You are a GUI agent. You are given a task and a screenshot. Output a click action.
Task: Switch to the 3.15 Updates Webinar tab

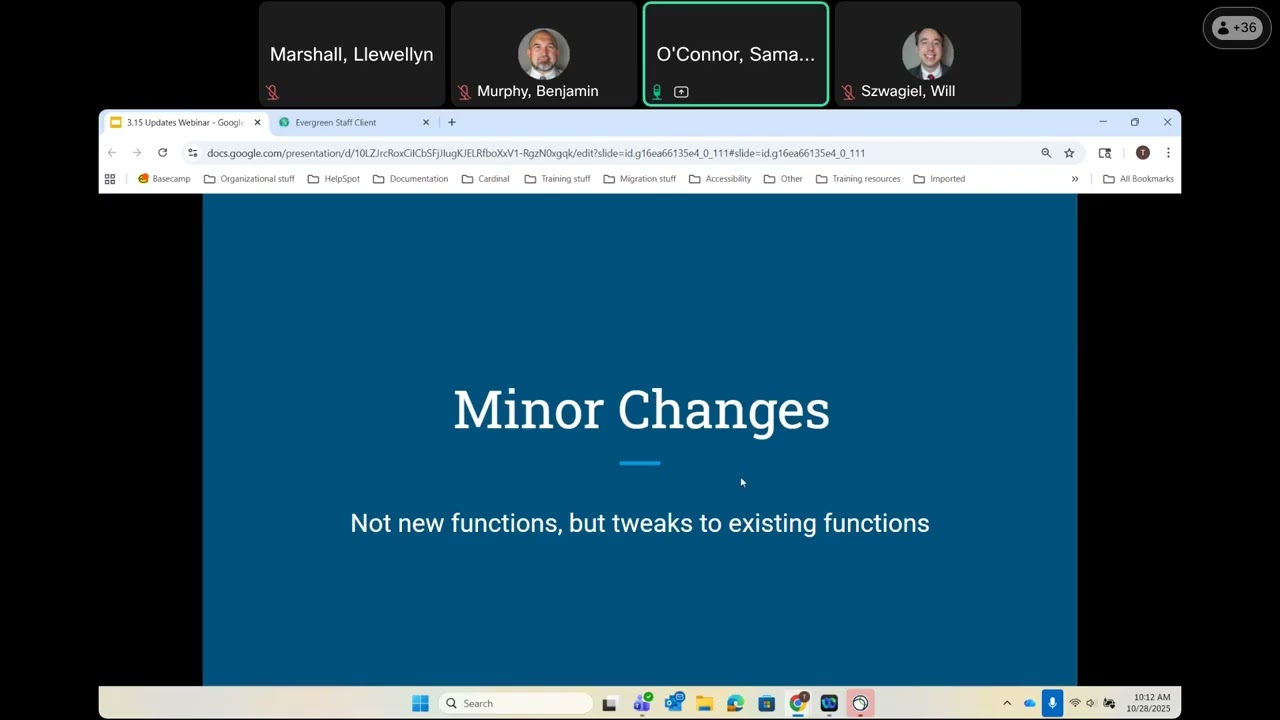click(183, 122)
